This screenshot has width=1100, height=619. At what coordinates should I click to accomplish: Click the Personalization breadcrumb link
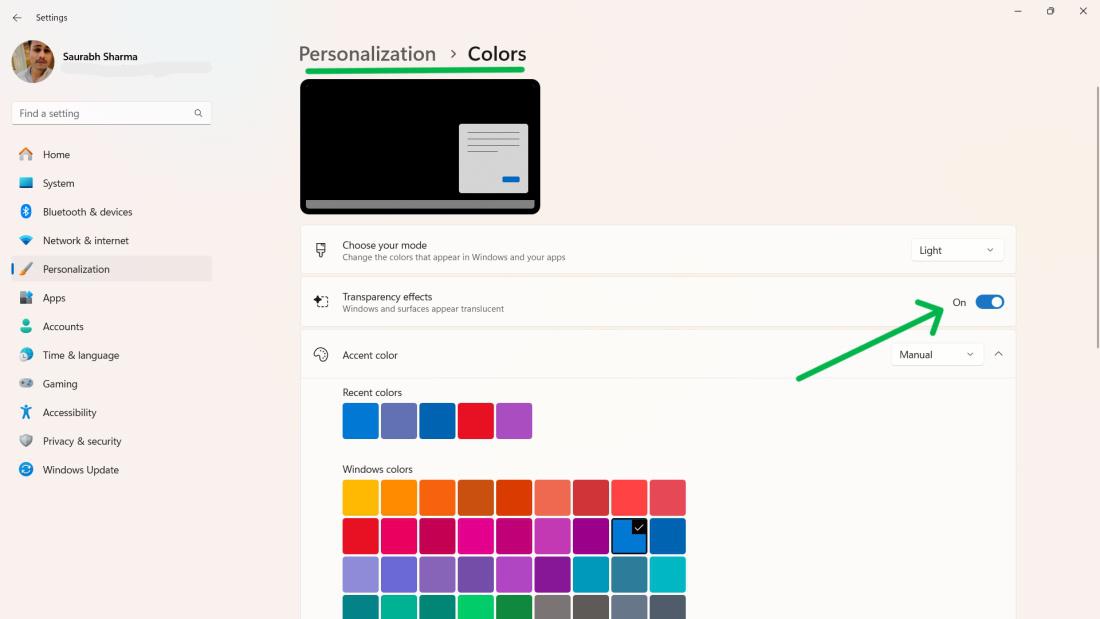click(367, 54)
